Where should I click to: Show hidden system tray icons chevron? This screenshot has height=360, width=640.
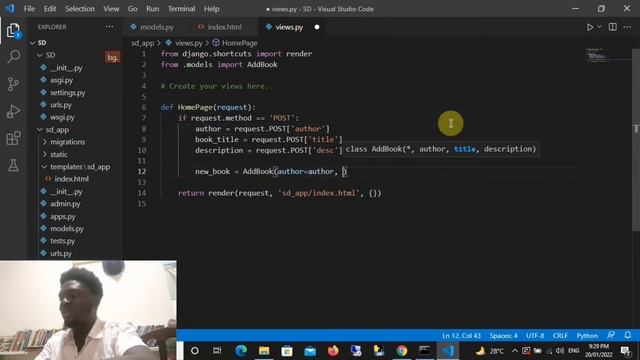click(514, 351)
